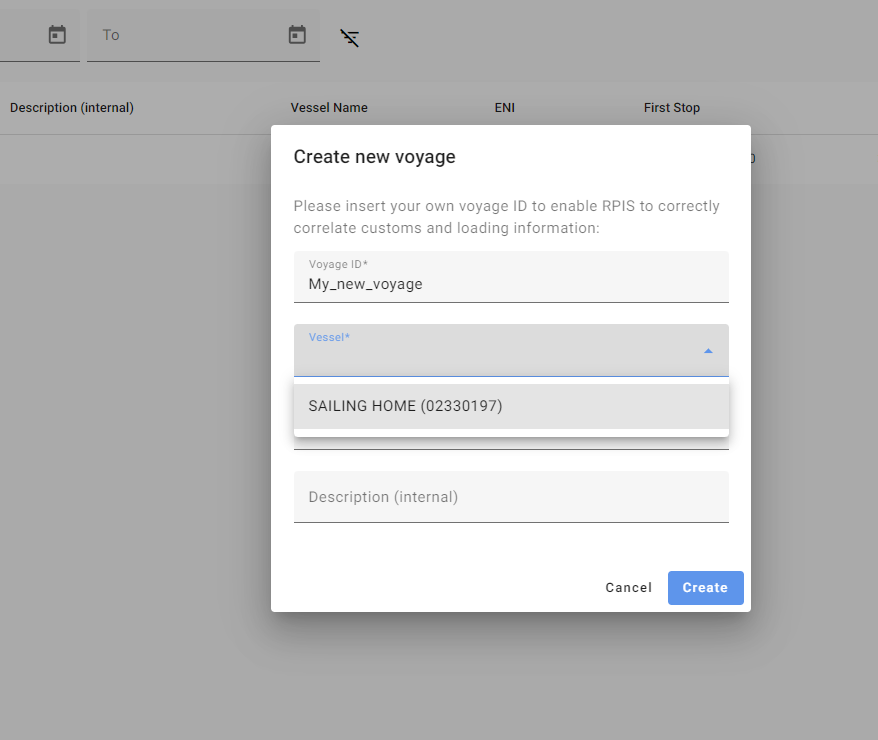The image size is (878, 740).
Task: Sort by the Vessel Name column header
Action: tap(329, 108)
